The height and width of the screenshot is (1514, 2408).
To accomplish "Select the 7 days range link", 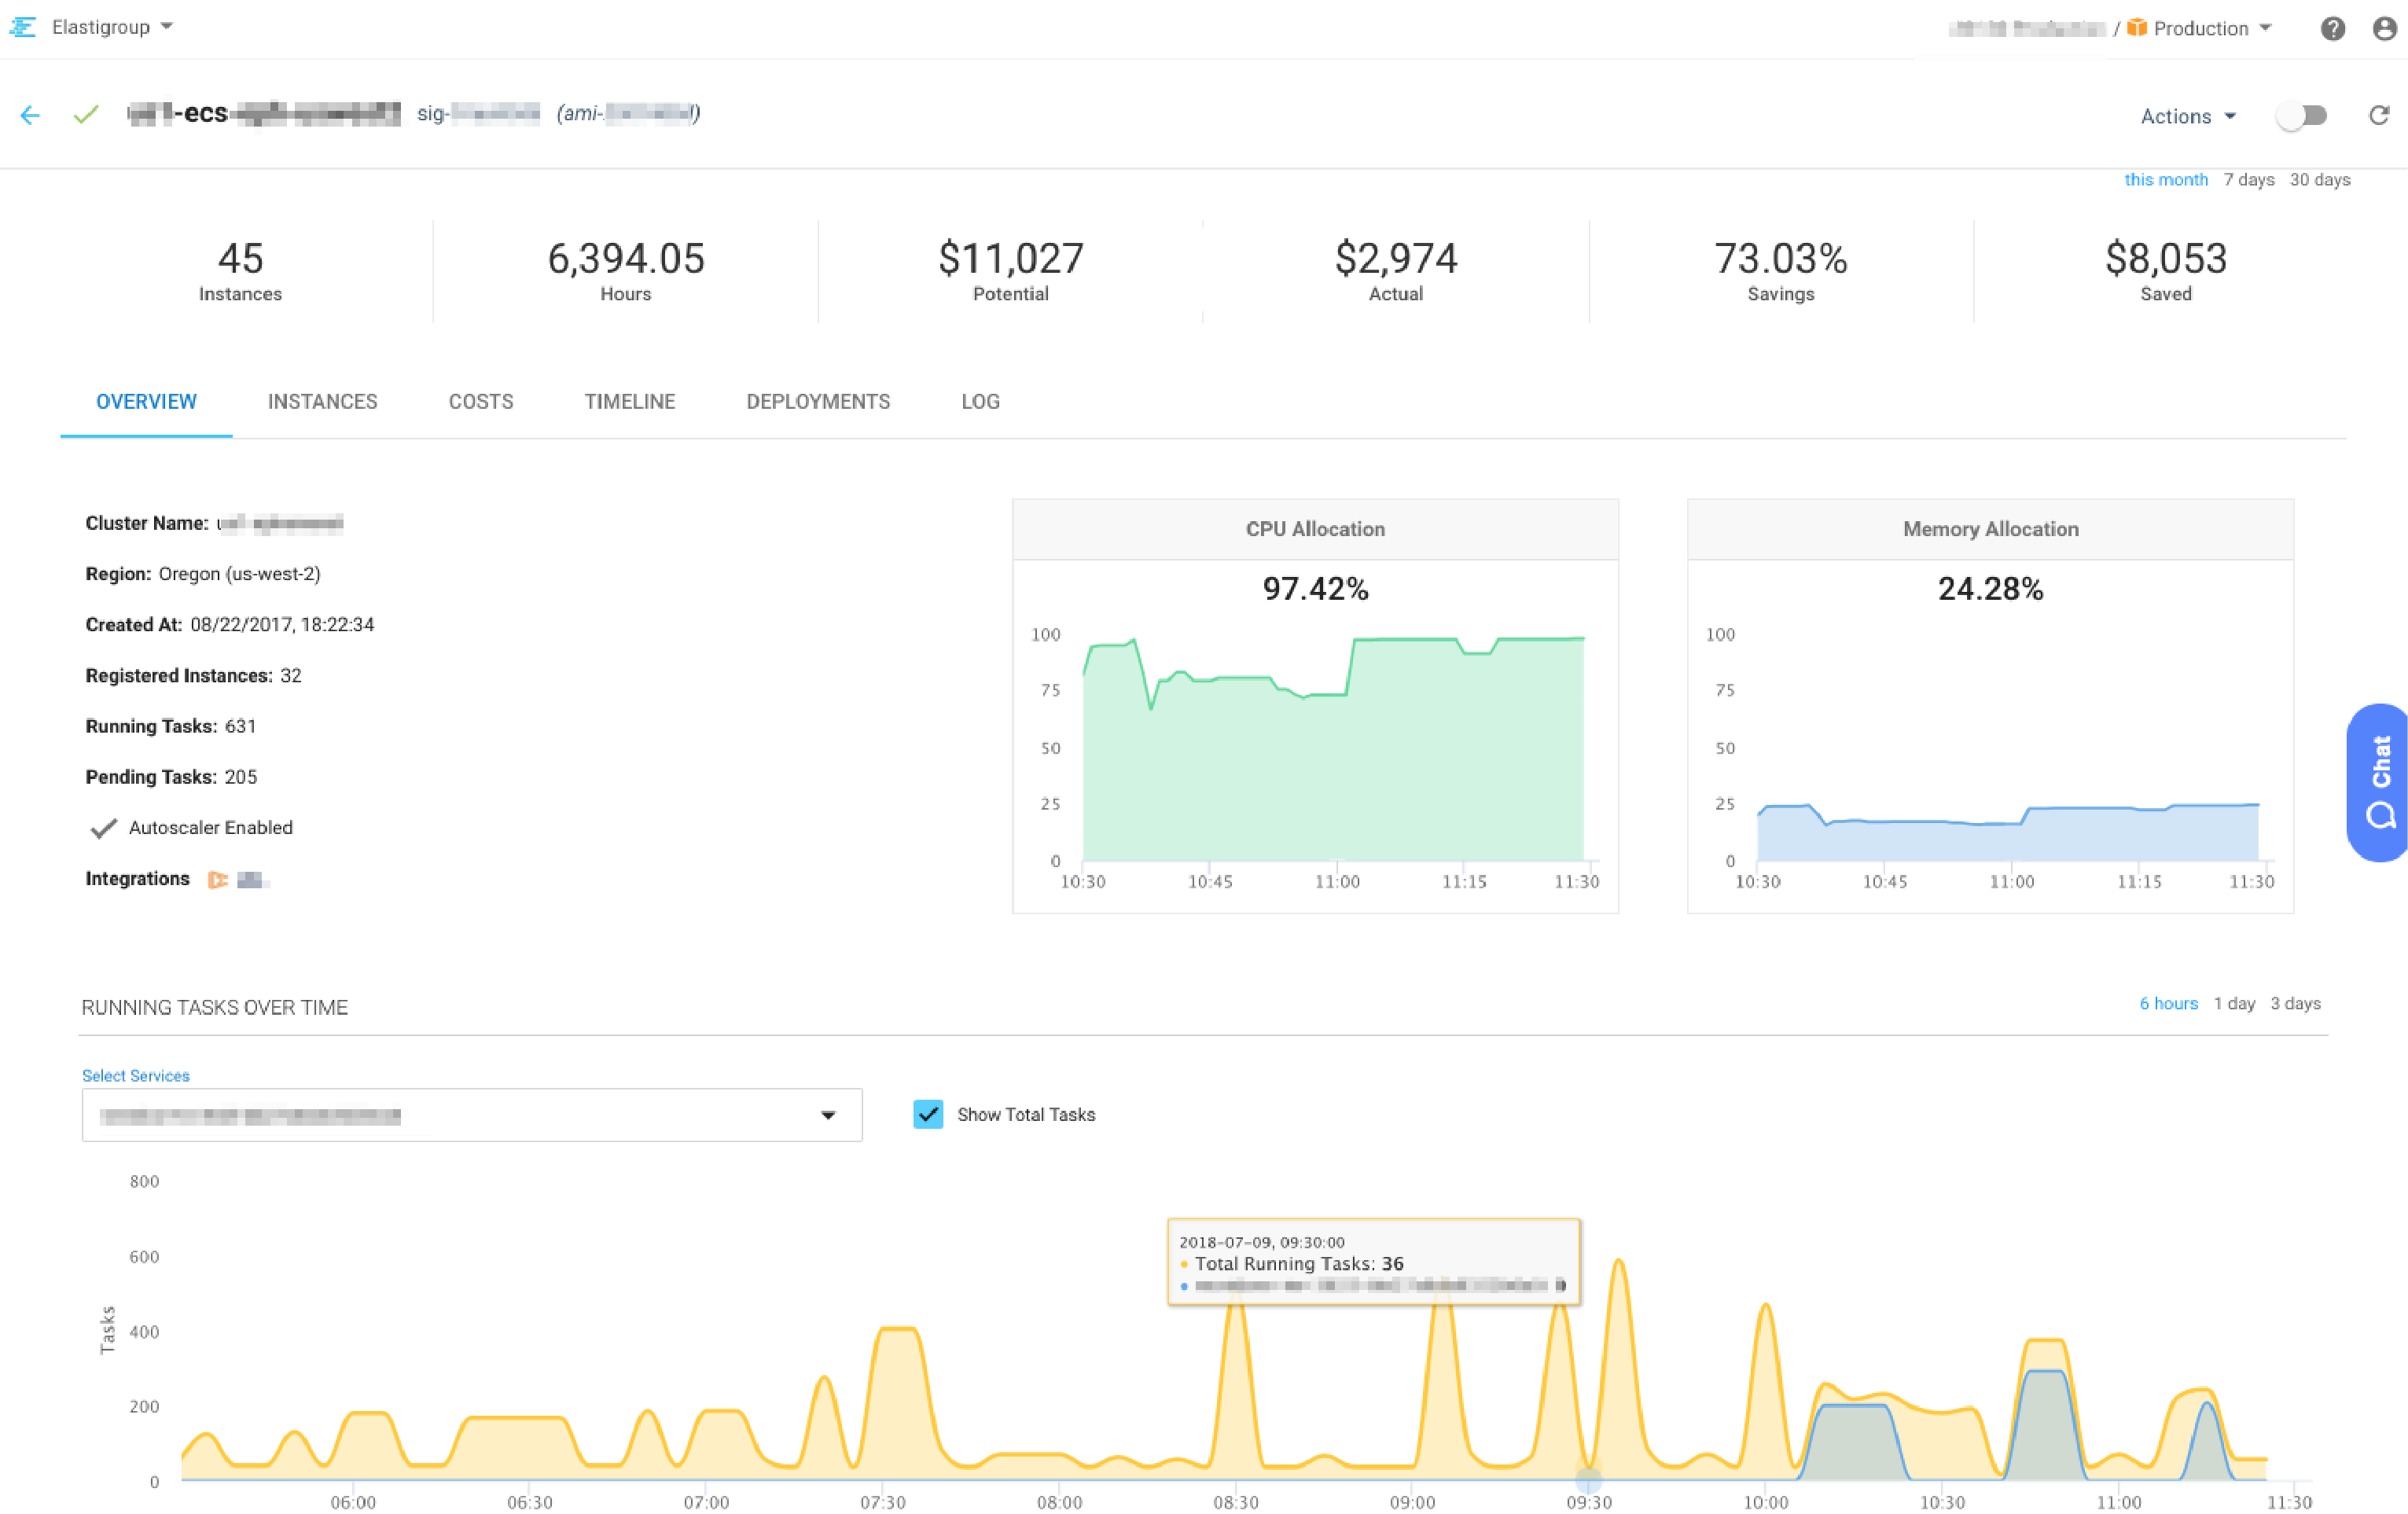I will point(2248,180).
